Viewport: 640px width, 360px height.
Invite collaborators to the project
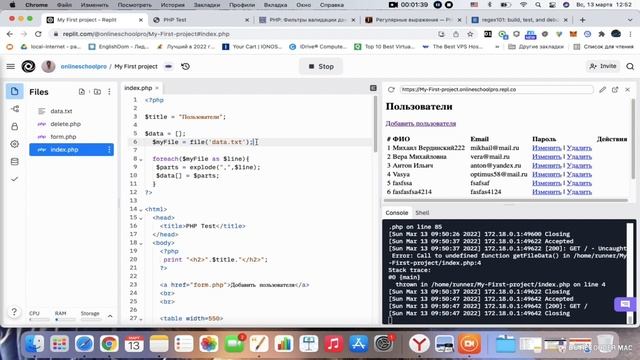click(x=602, y=66)
